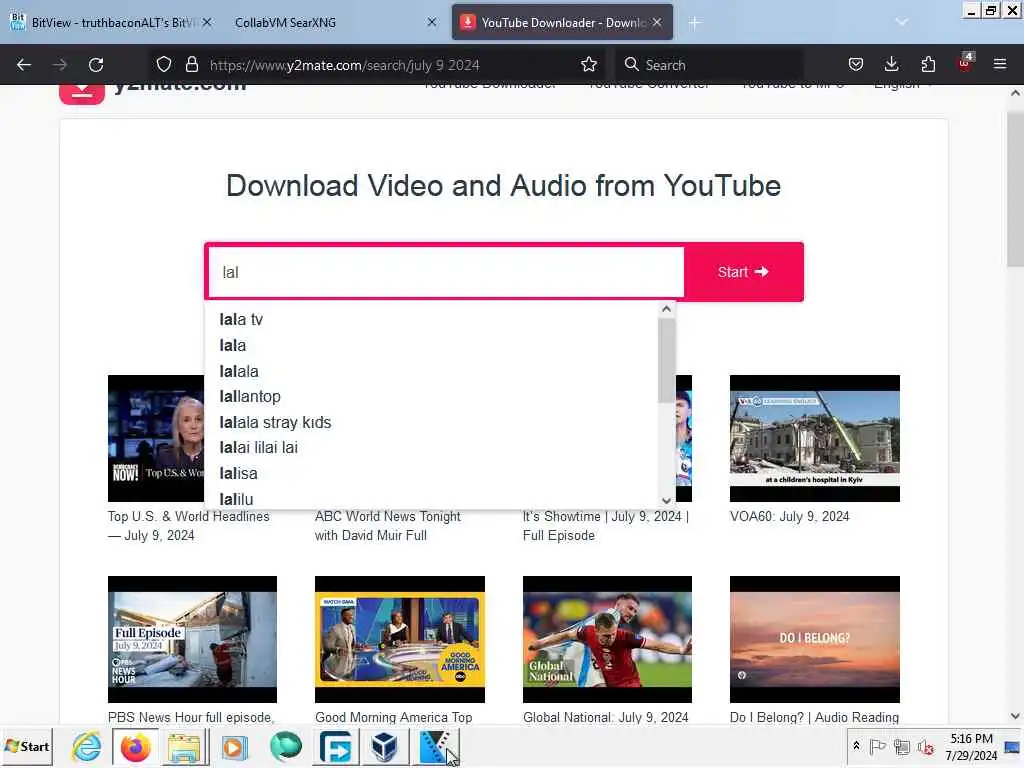Screen dimensions: 1024x768
Task: Open the blue arrow app taskbar icon
Action: tap(336, 746)
